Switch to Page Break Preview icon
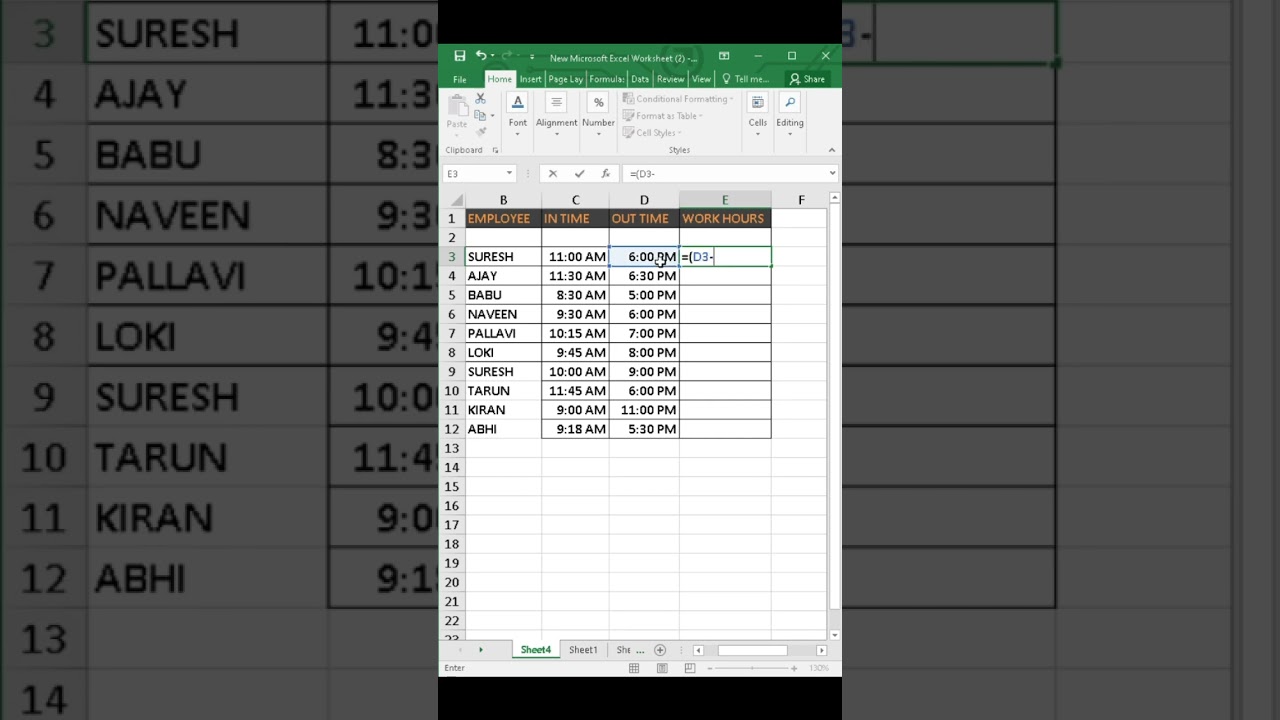 689,668
